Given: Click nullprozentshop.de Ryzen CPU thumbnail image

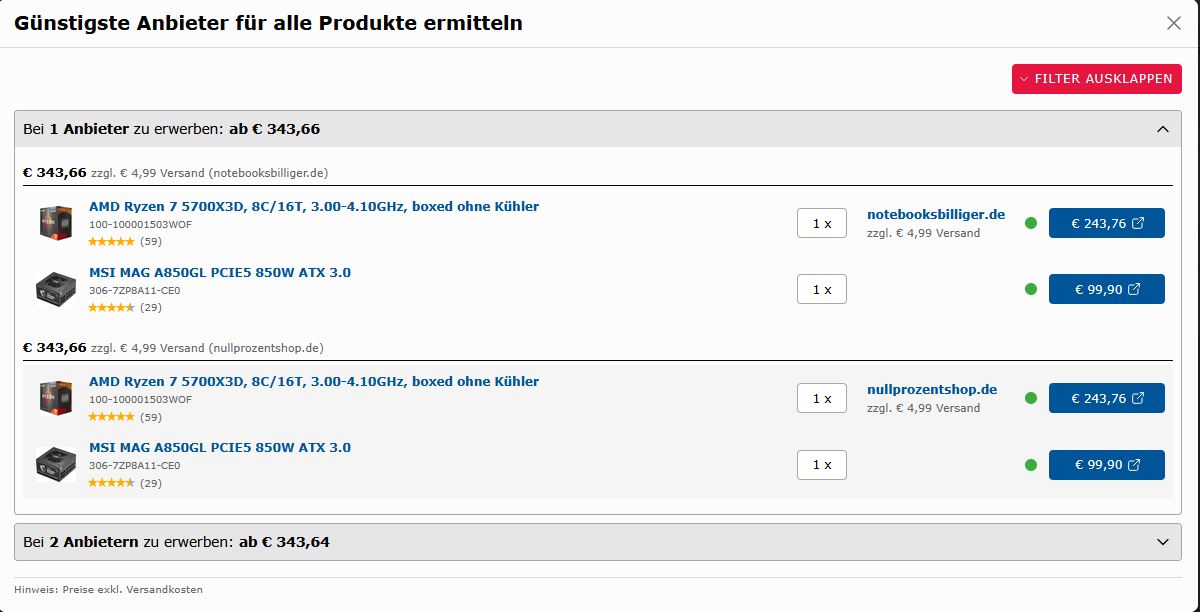Looking at the screenshot, I should click(x=56, y=398).
